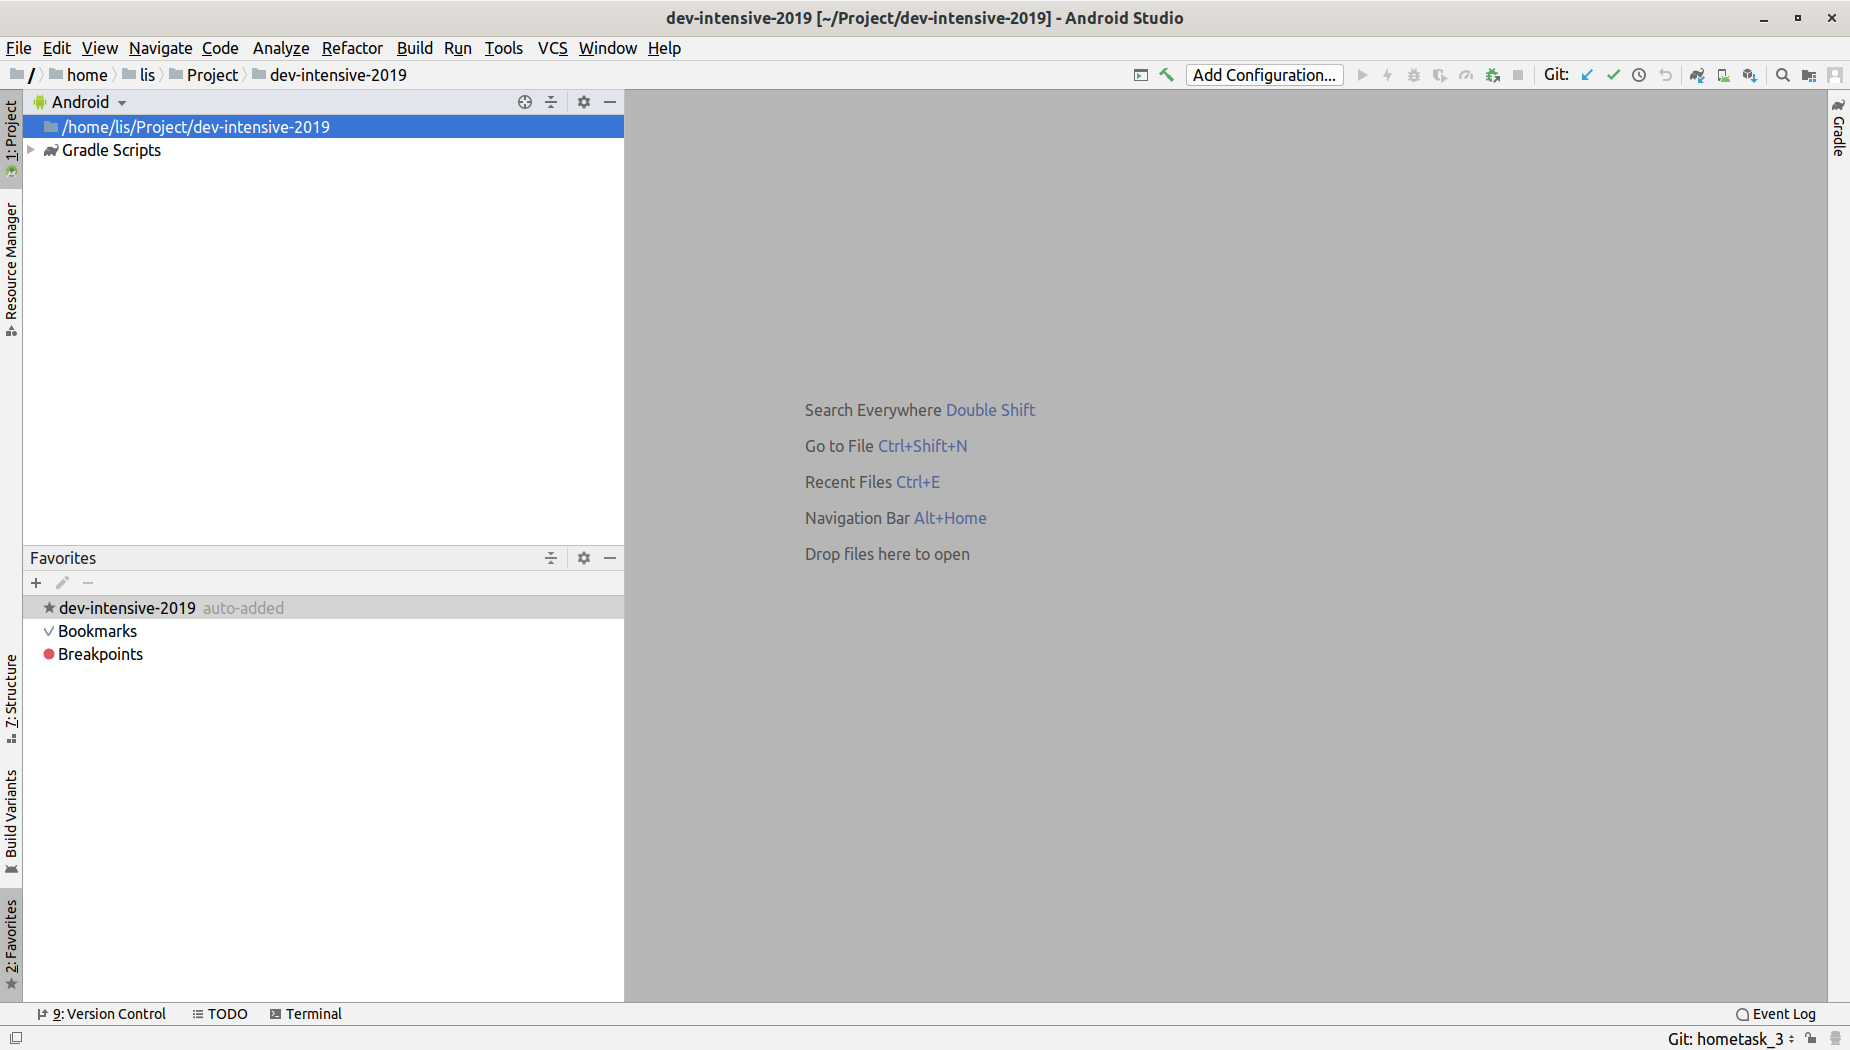Screen dimensions: 1850x1050
Task: Open Favorites panel settings gear
Action: point(584,558)
